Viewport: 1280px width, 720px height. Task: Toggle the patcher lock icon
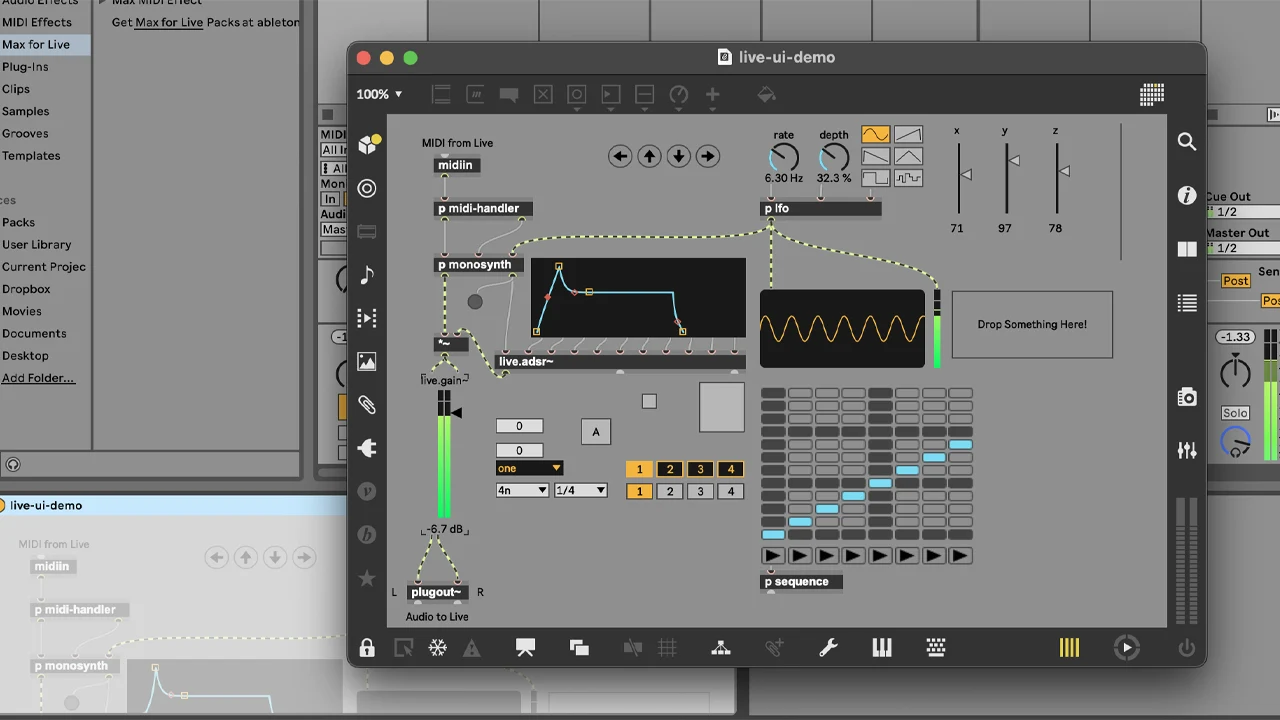[x=367, y=648]
